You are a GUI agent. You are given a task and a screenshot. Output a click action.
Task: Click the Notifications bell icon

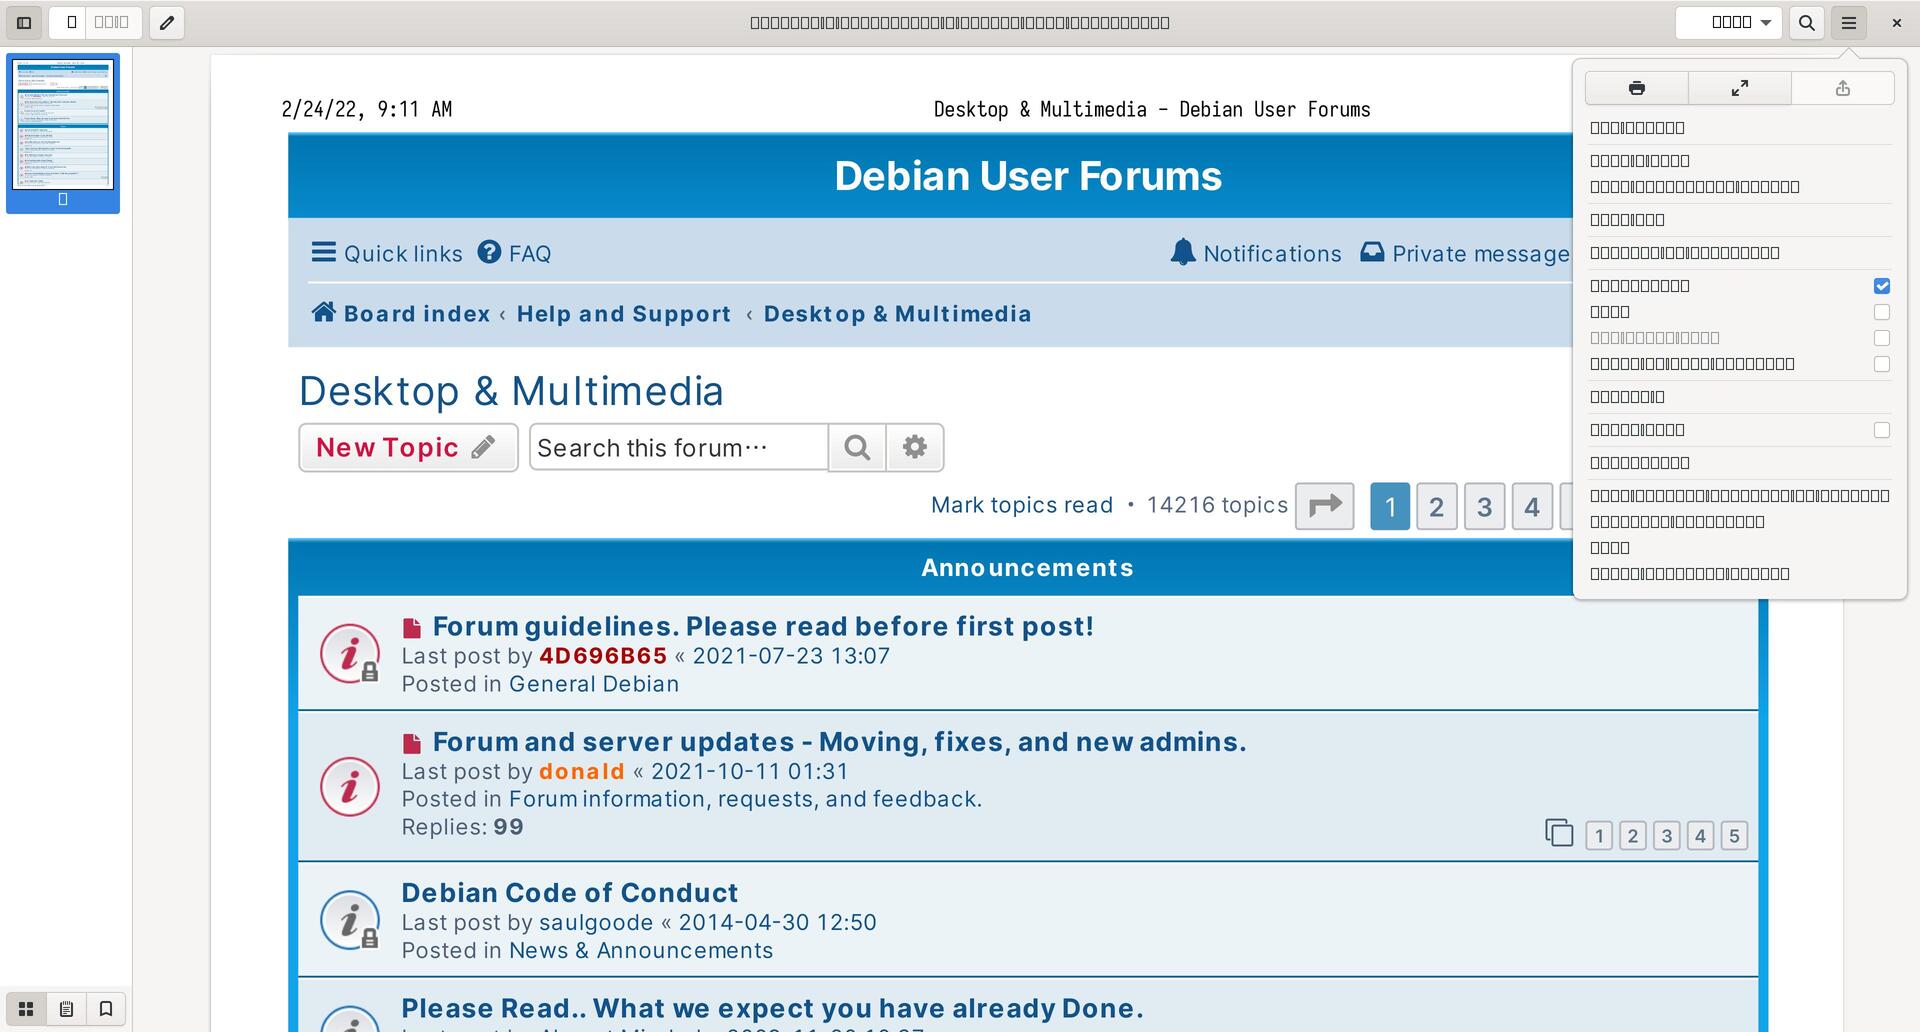pos(1183,252)
